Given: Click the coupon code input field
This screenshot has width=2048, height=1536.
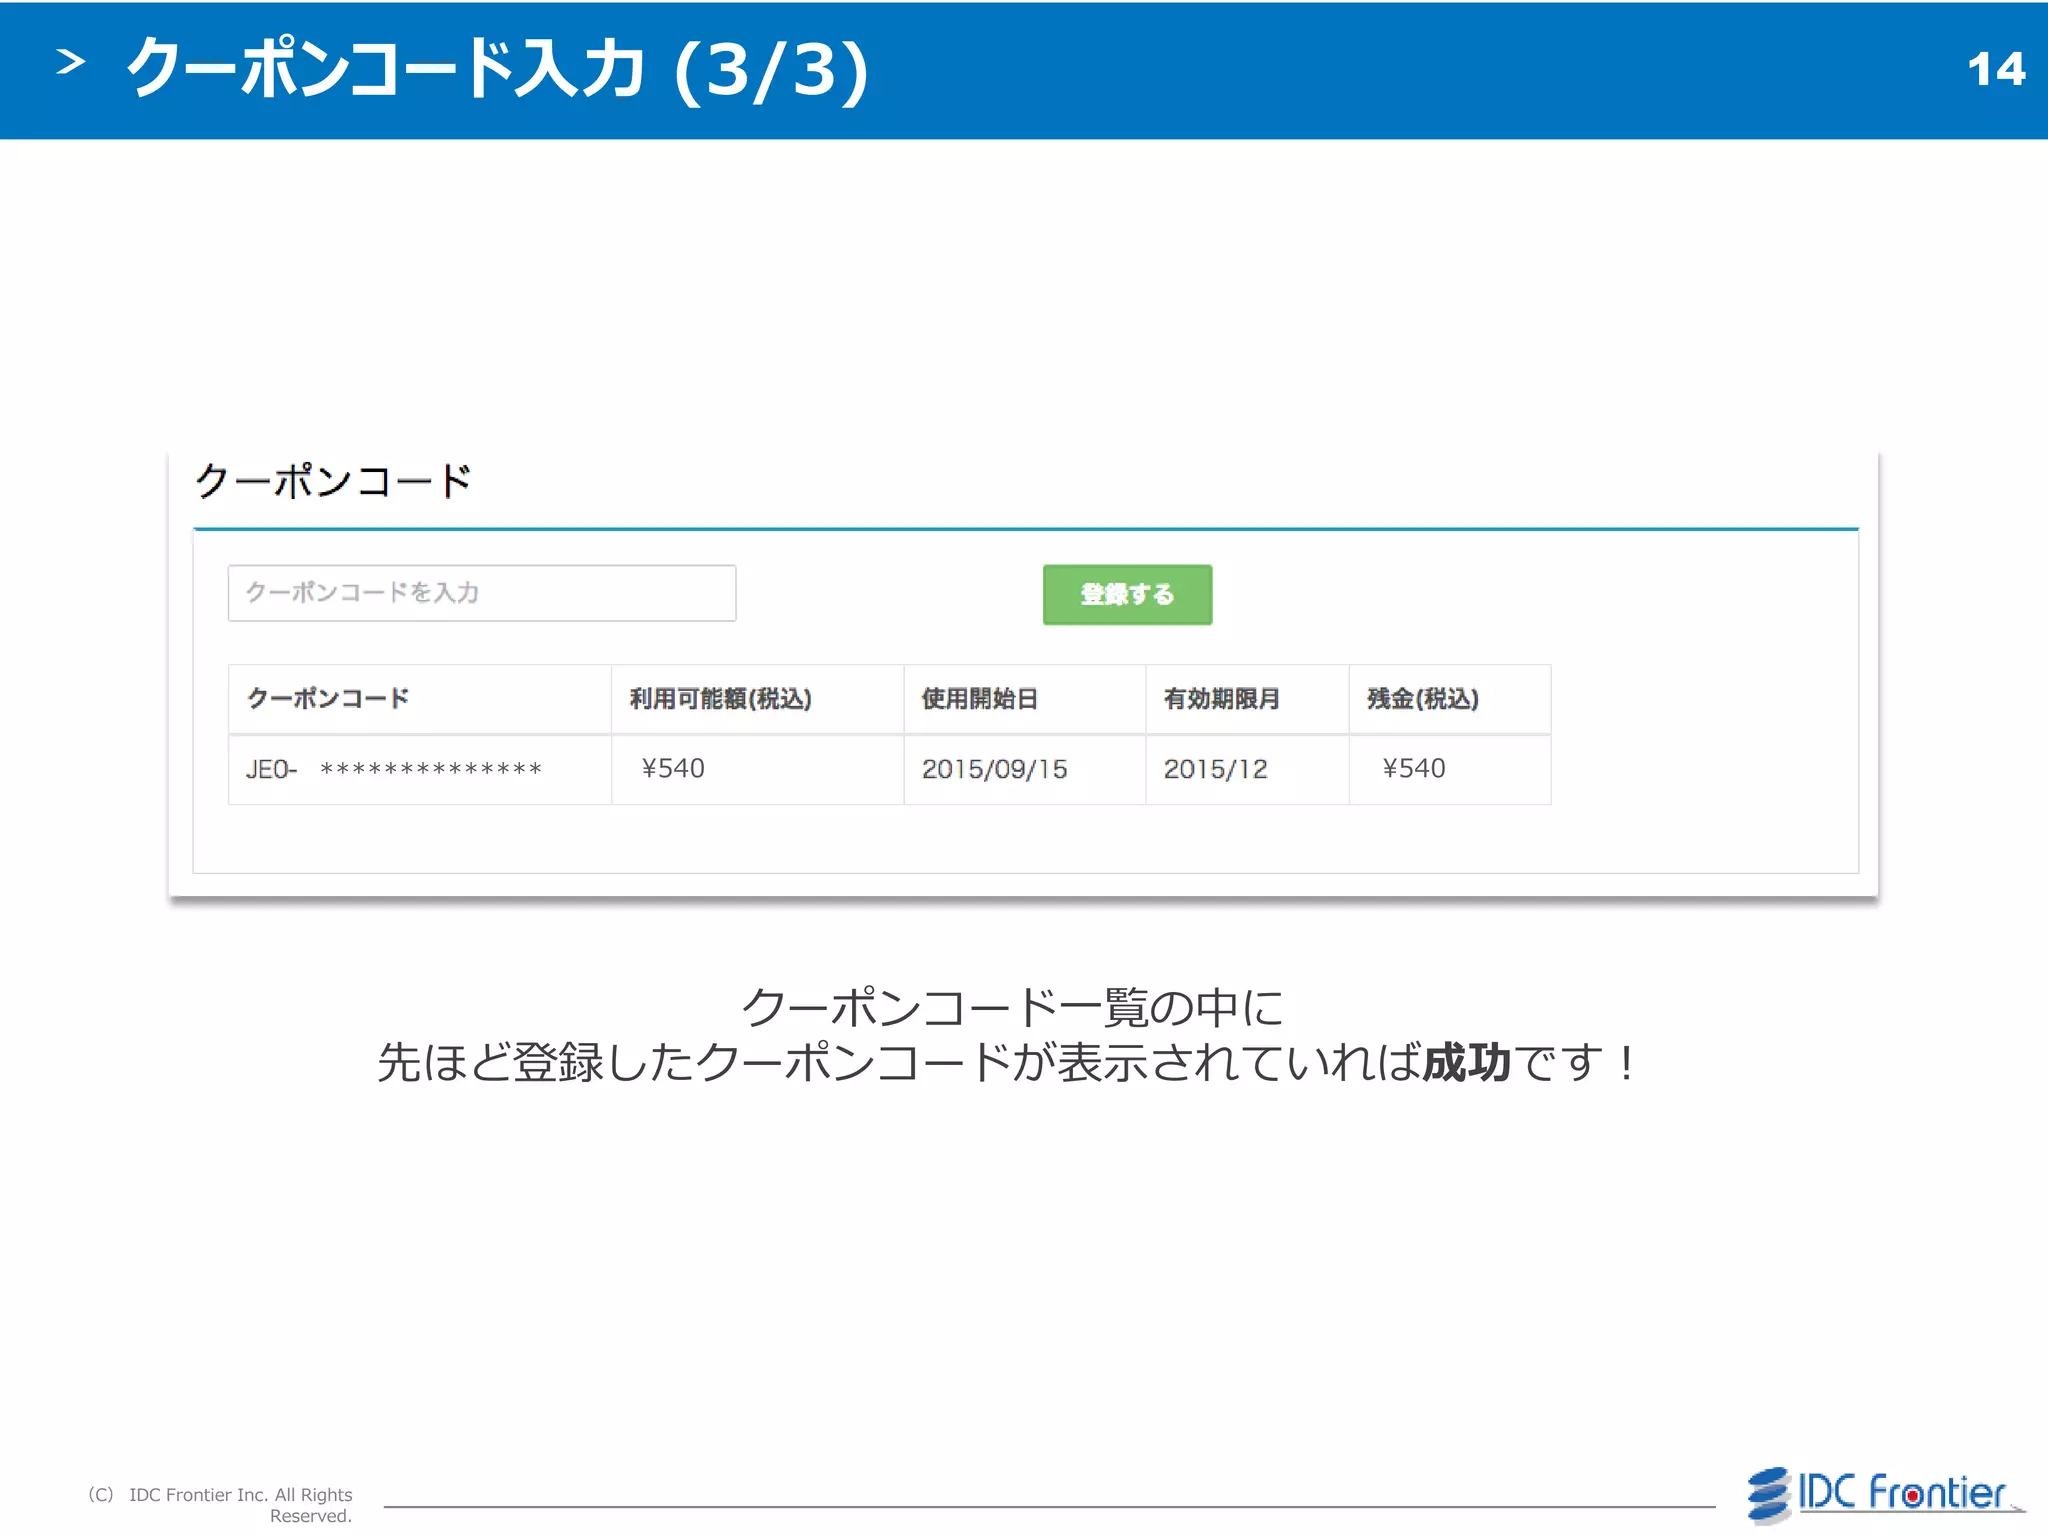Looking at the screenshot, I should click(482, 593).
